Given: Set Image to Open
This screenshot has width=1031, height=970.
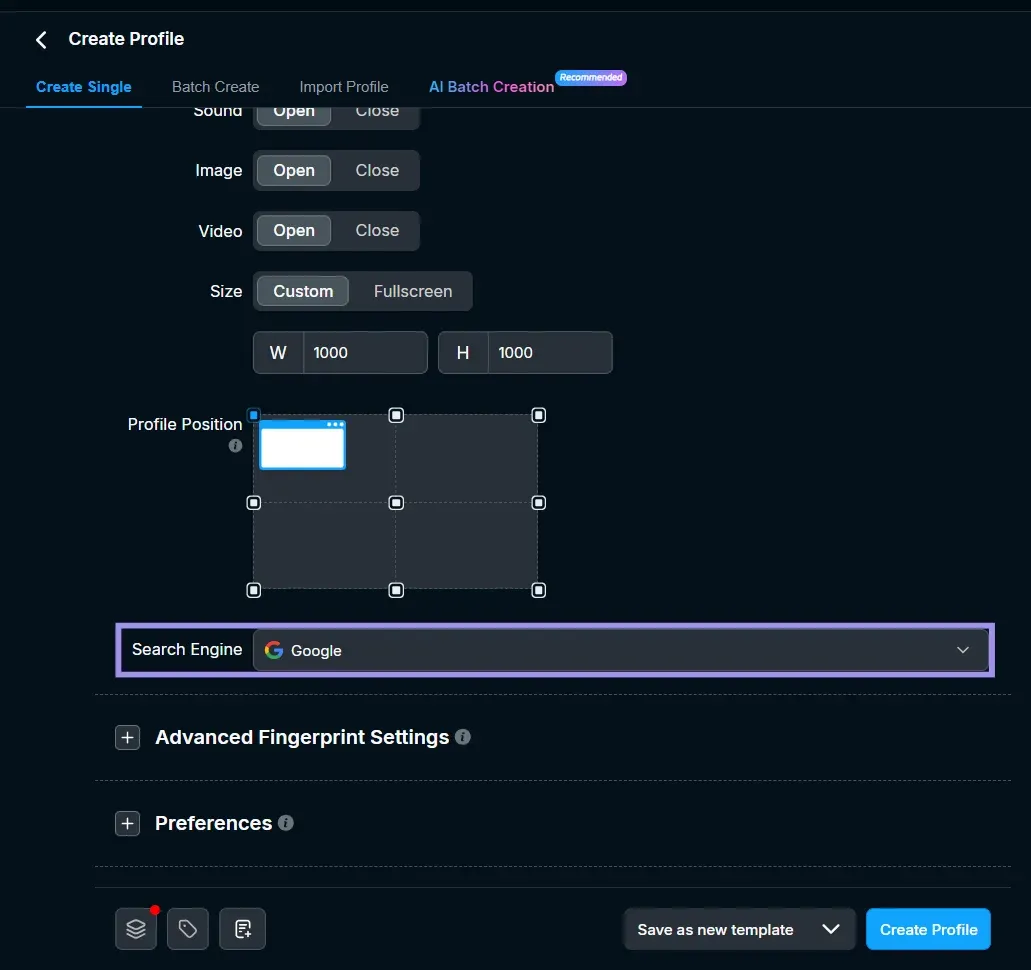Looking at the screenshot, I should click(x=294, y=170).
